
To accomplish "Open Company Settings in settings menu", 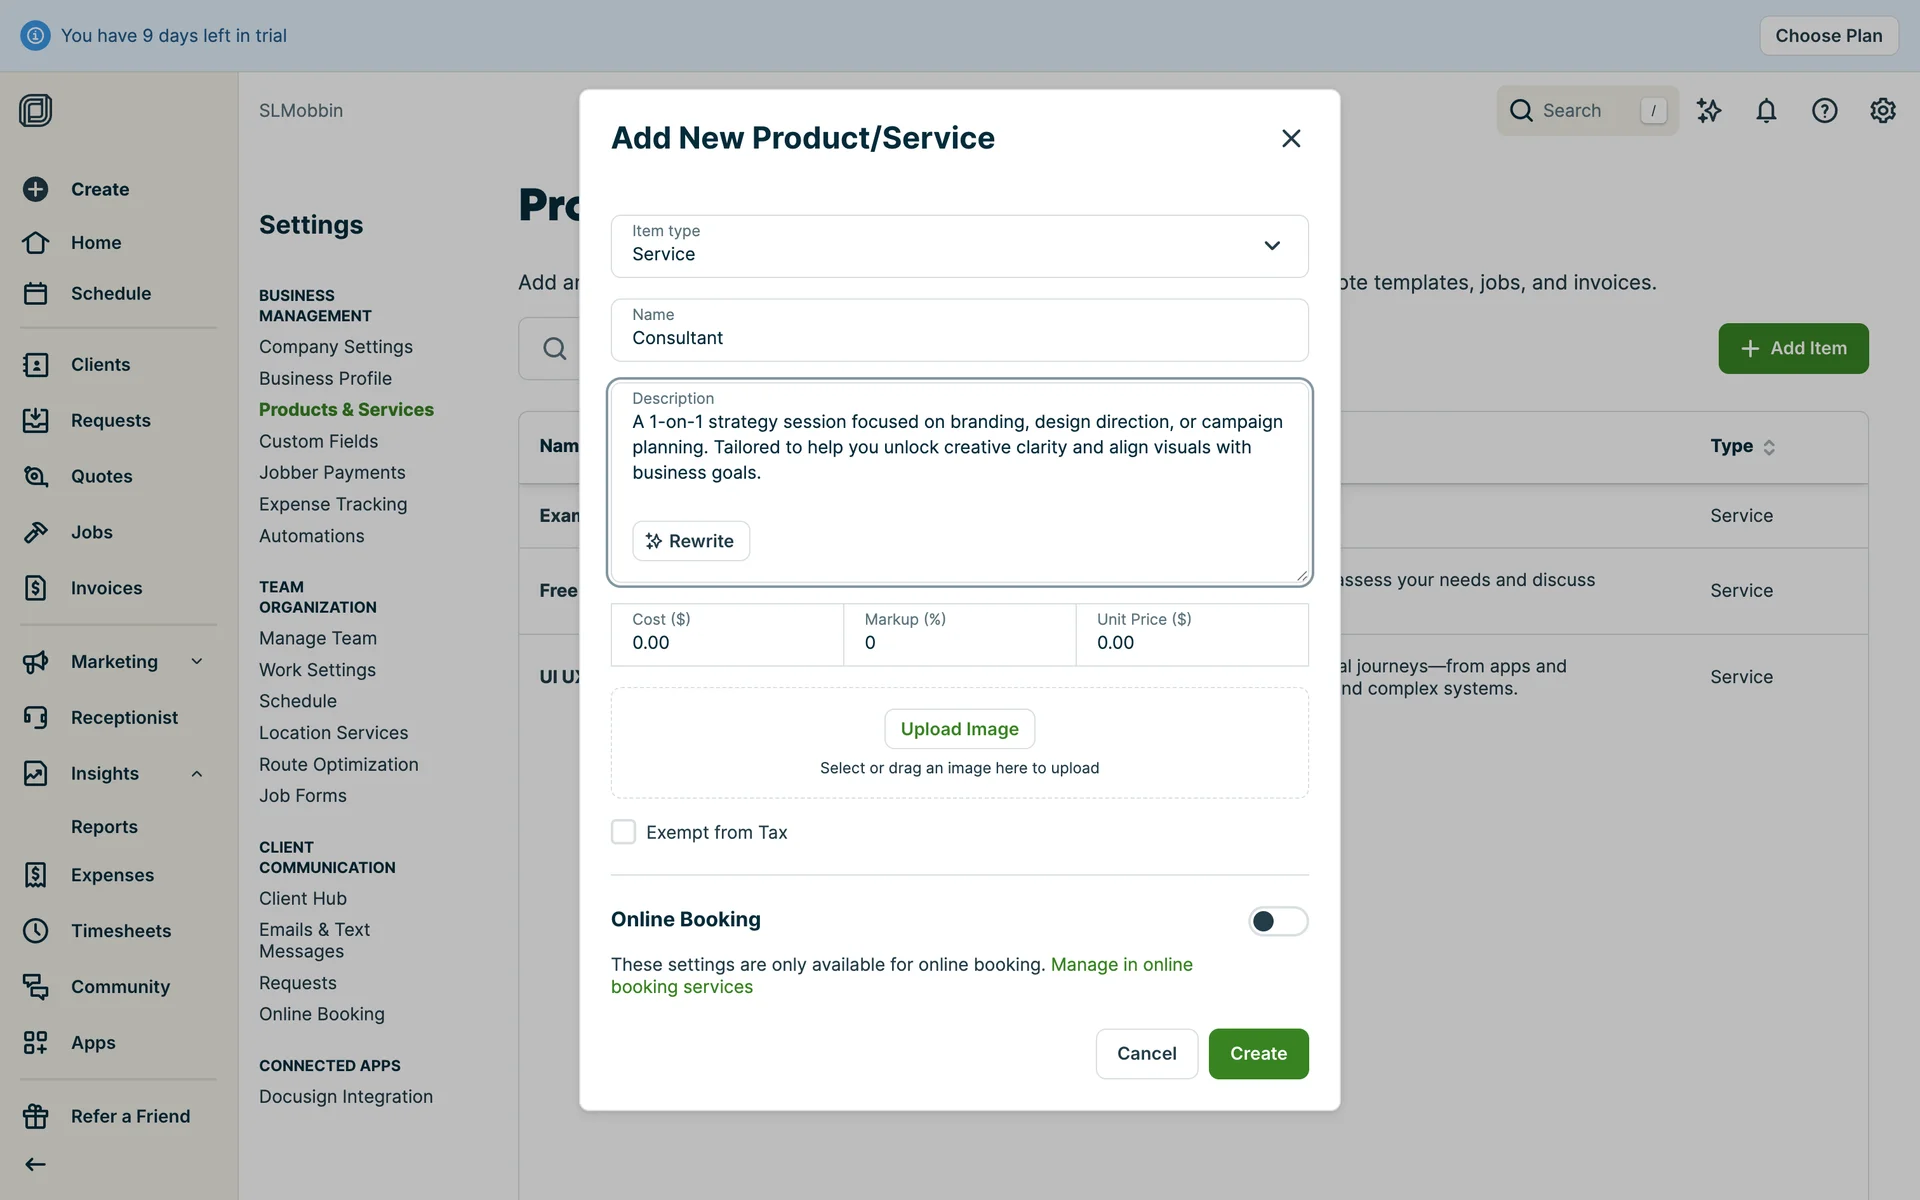I will [x=335, y=347].
